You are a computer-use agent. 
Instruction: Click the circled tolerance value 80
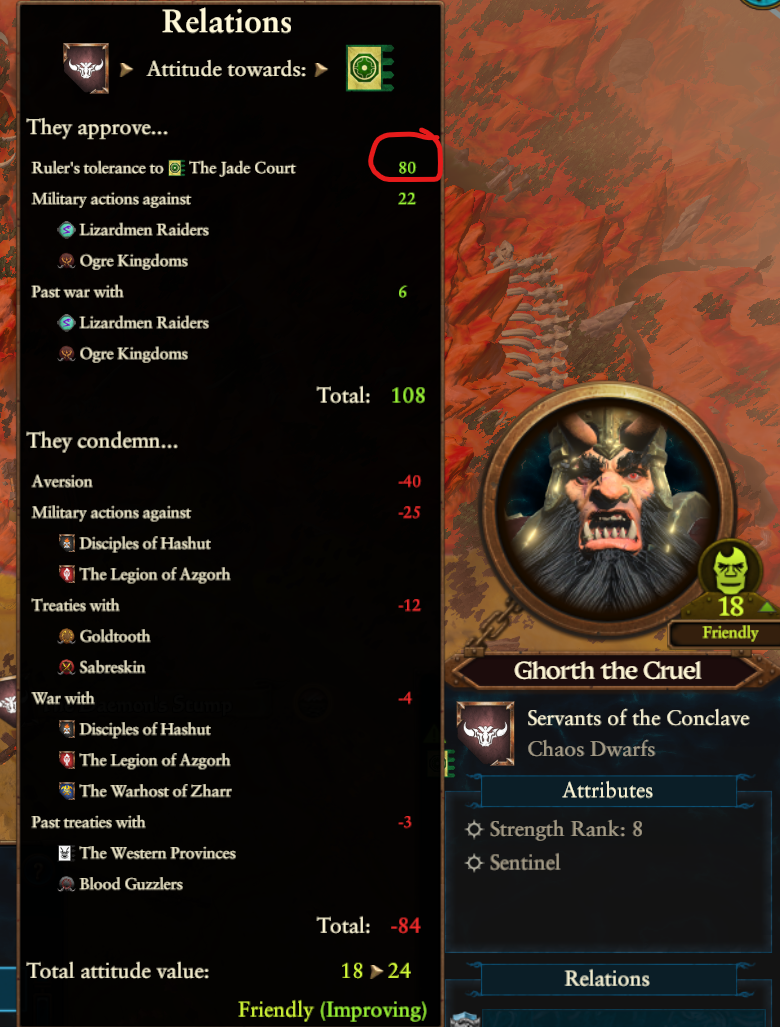407,168
